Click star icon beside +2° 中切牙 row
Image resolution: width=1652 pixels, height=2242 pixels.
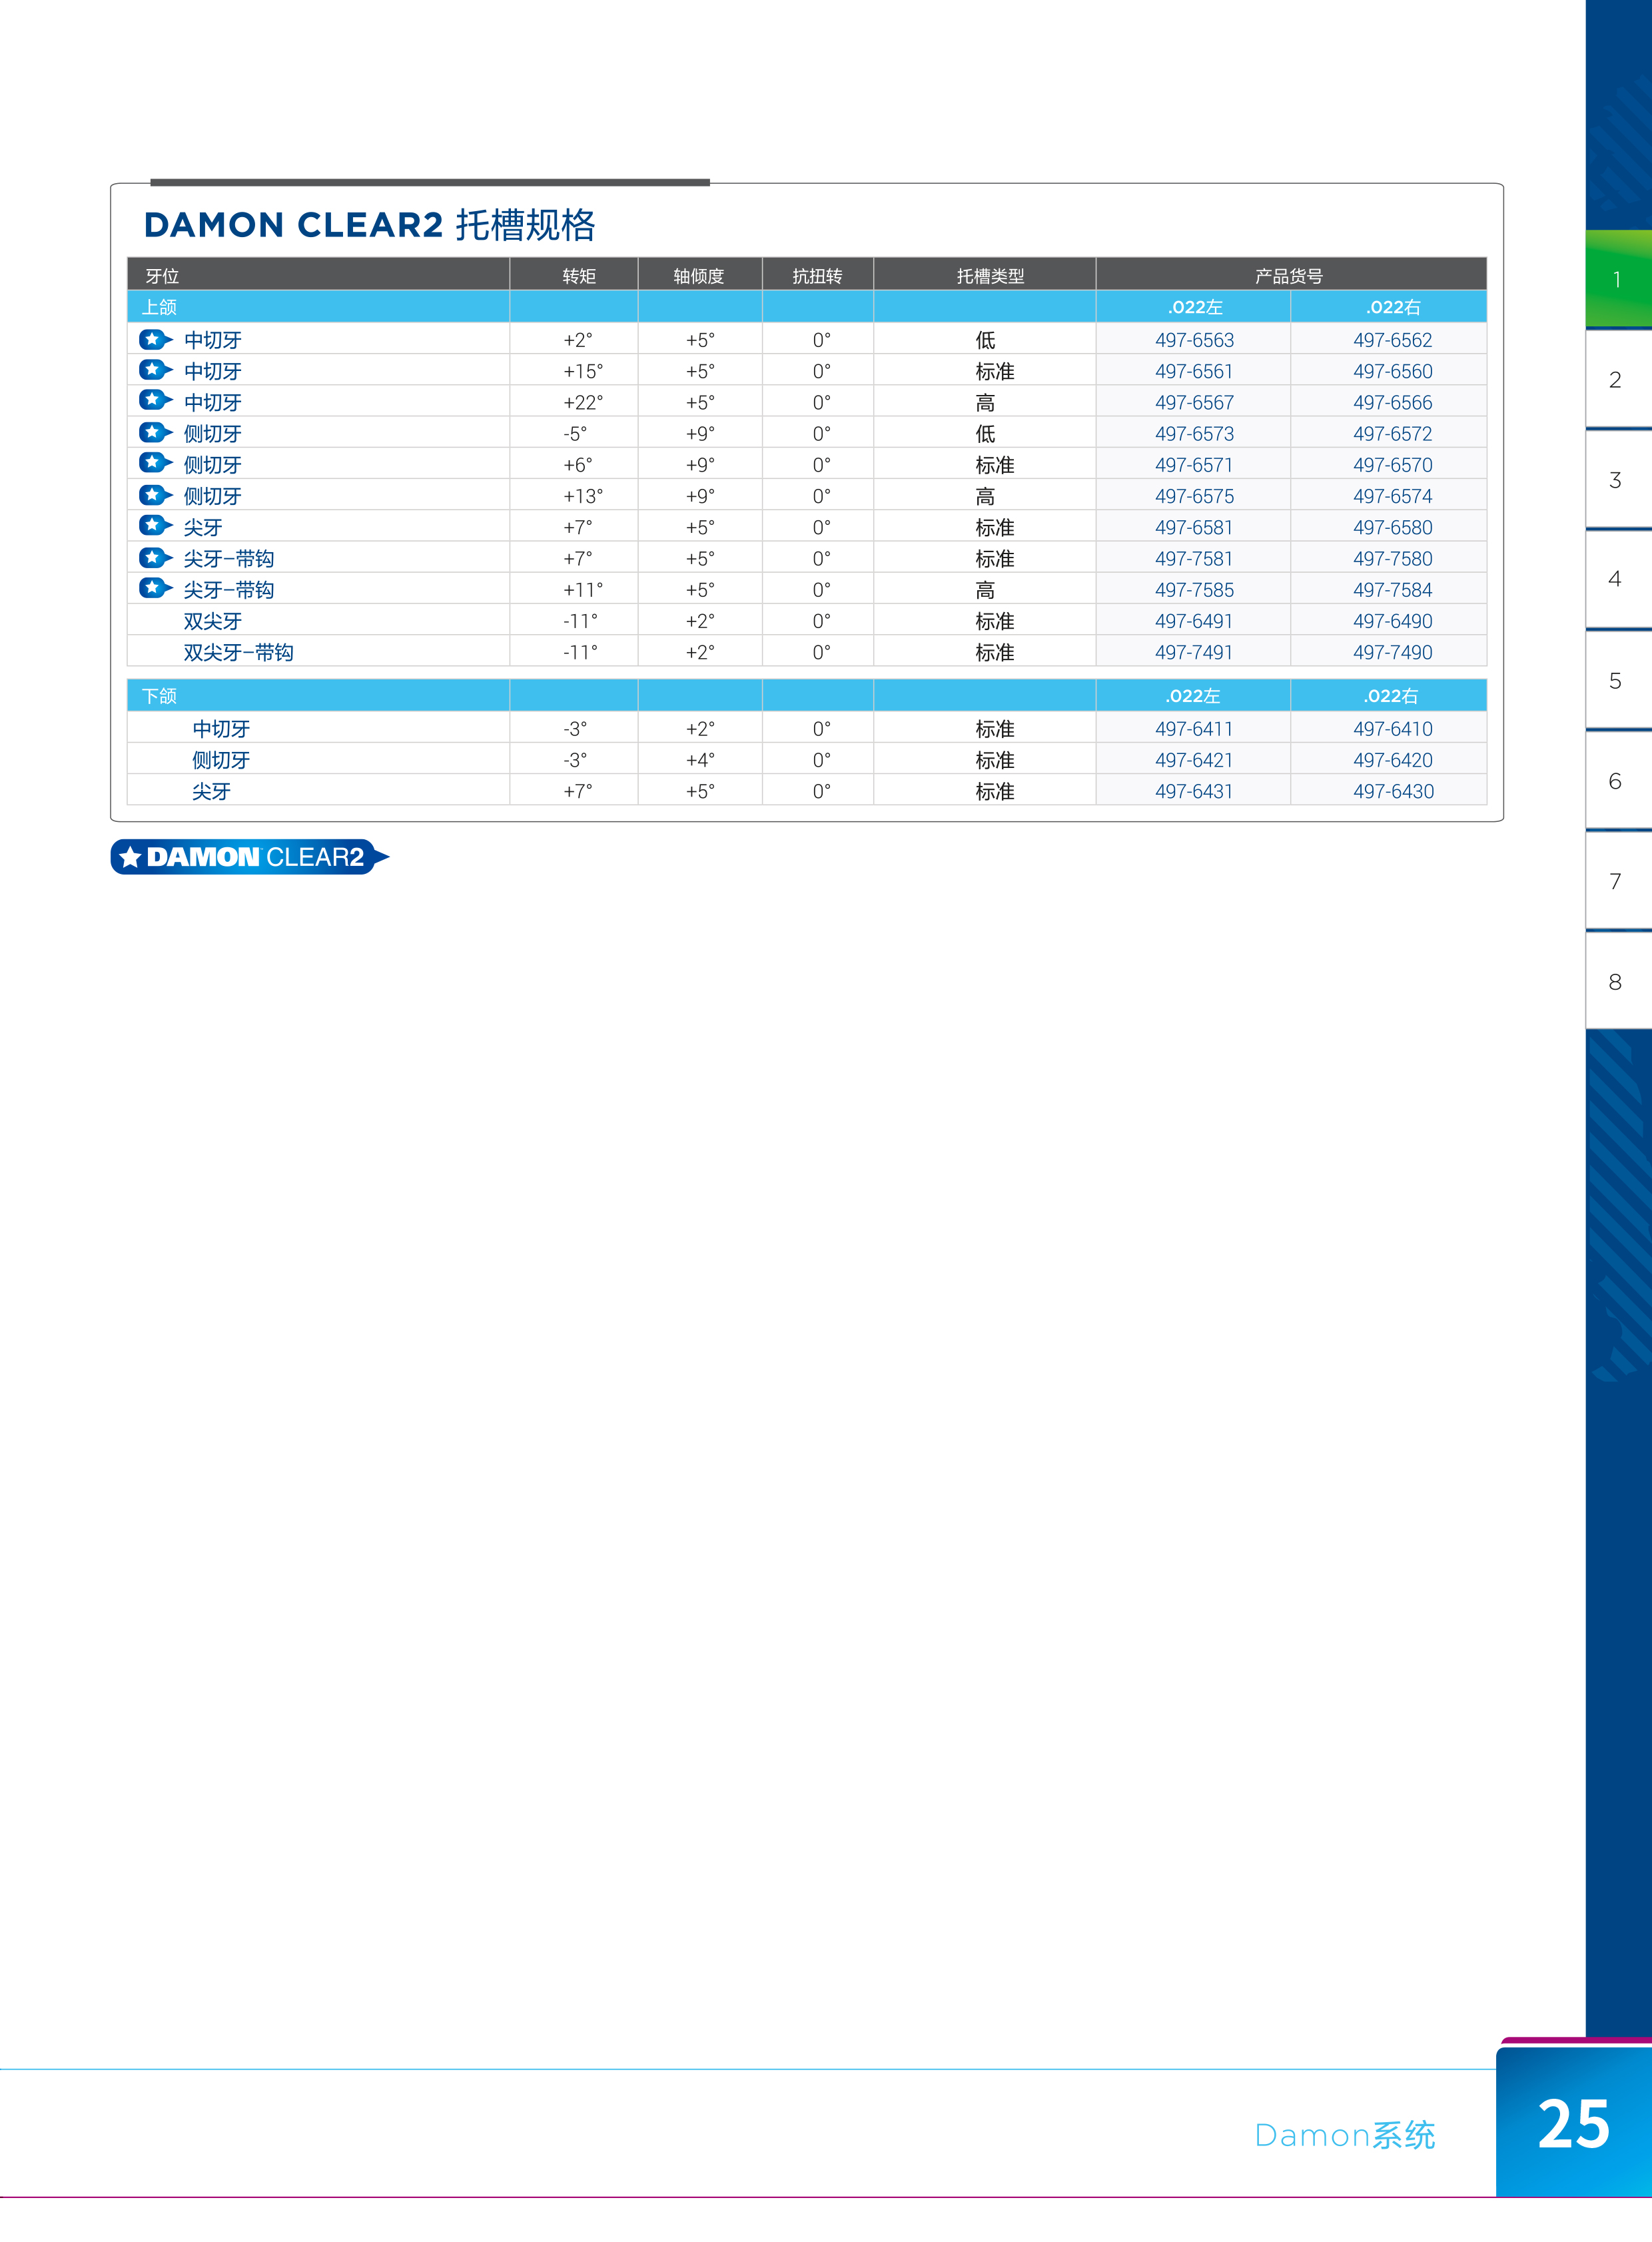pos(154,340)
